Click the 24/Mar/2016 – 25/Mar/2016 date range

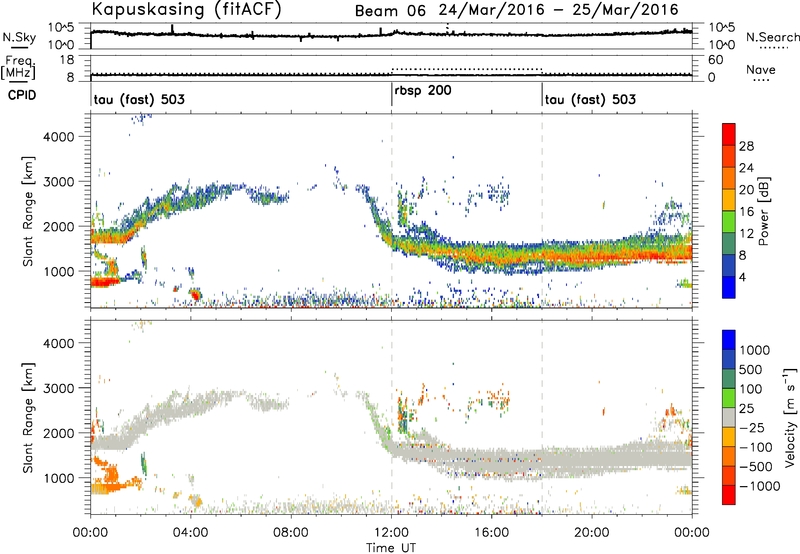559,10
